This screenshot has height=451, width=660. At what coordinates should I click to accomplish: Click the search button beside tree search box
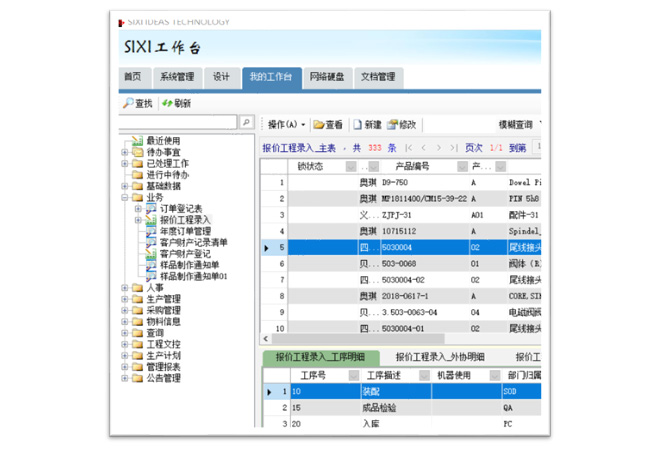[247, 122]
